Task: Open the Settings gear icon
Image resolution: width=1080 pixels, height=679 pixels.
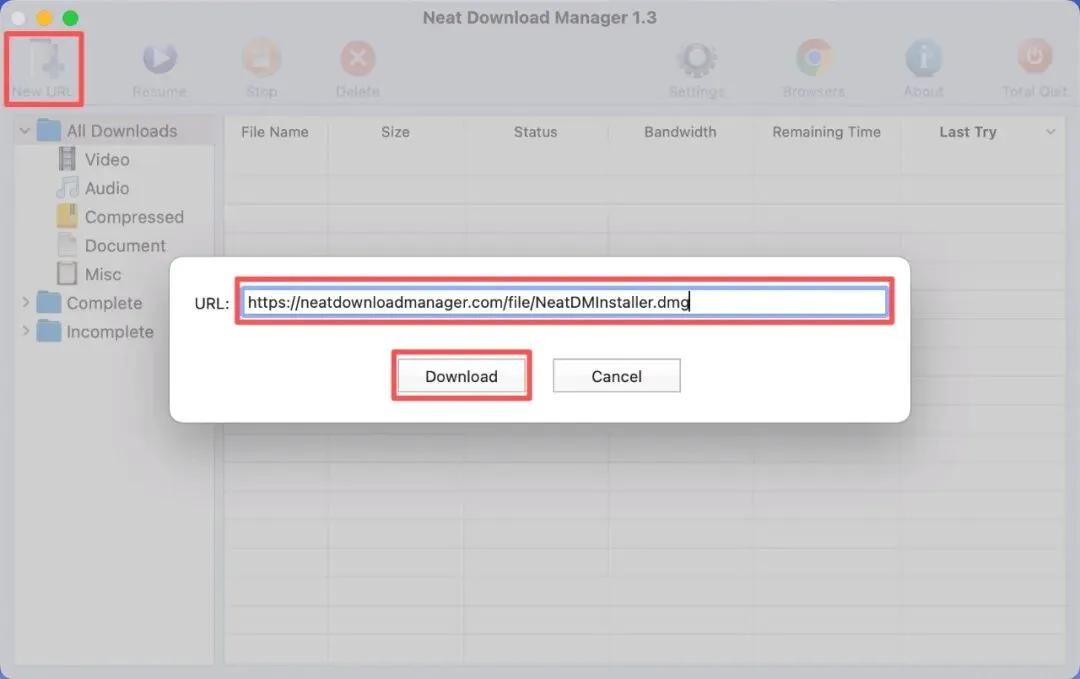Action: [x=696, y=59]
